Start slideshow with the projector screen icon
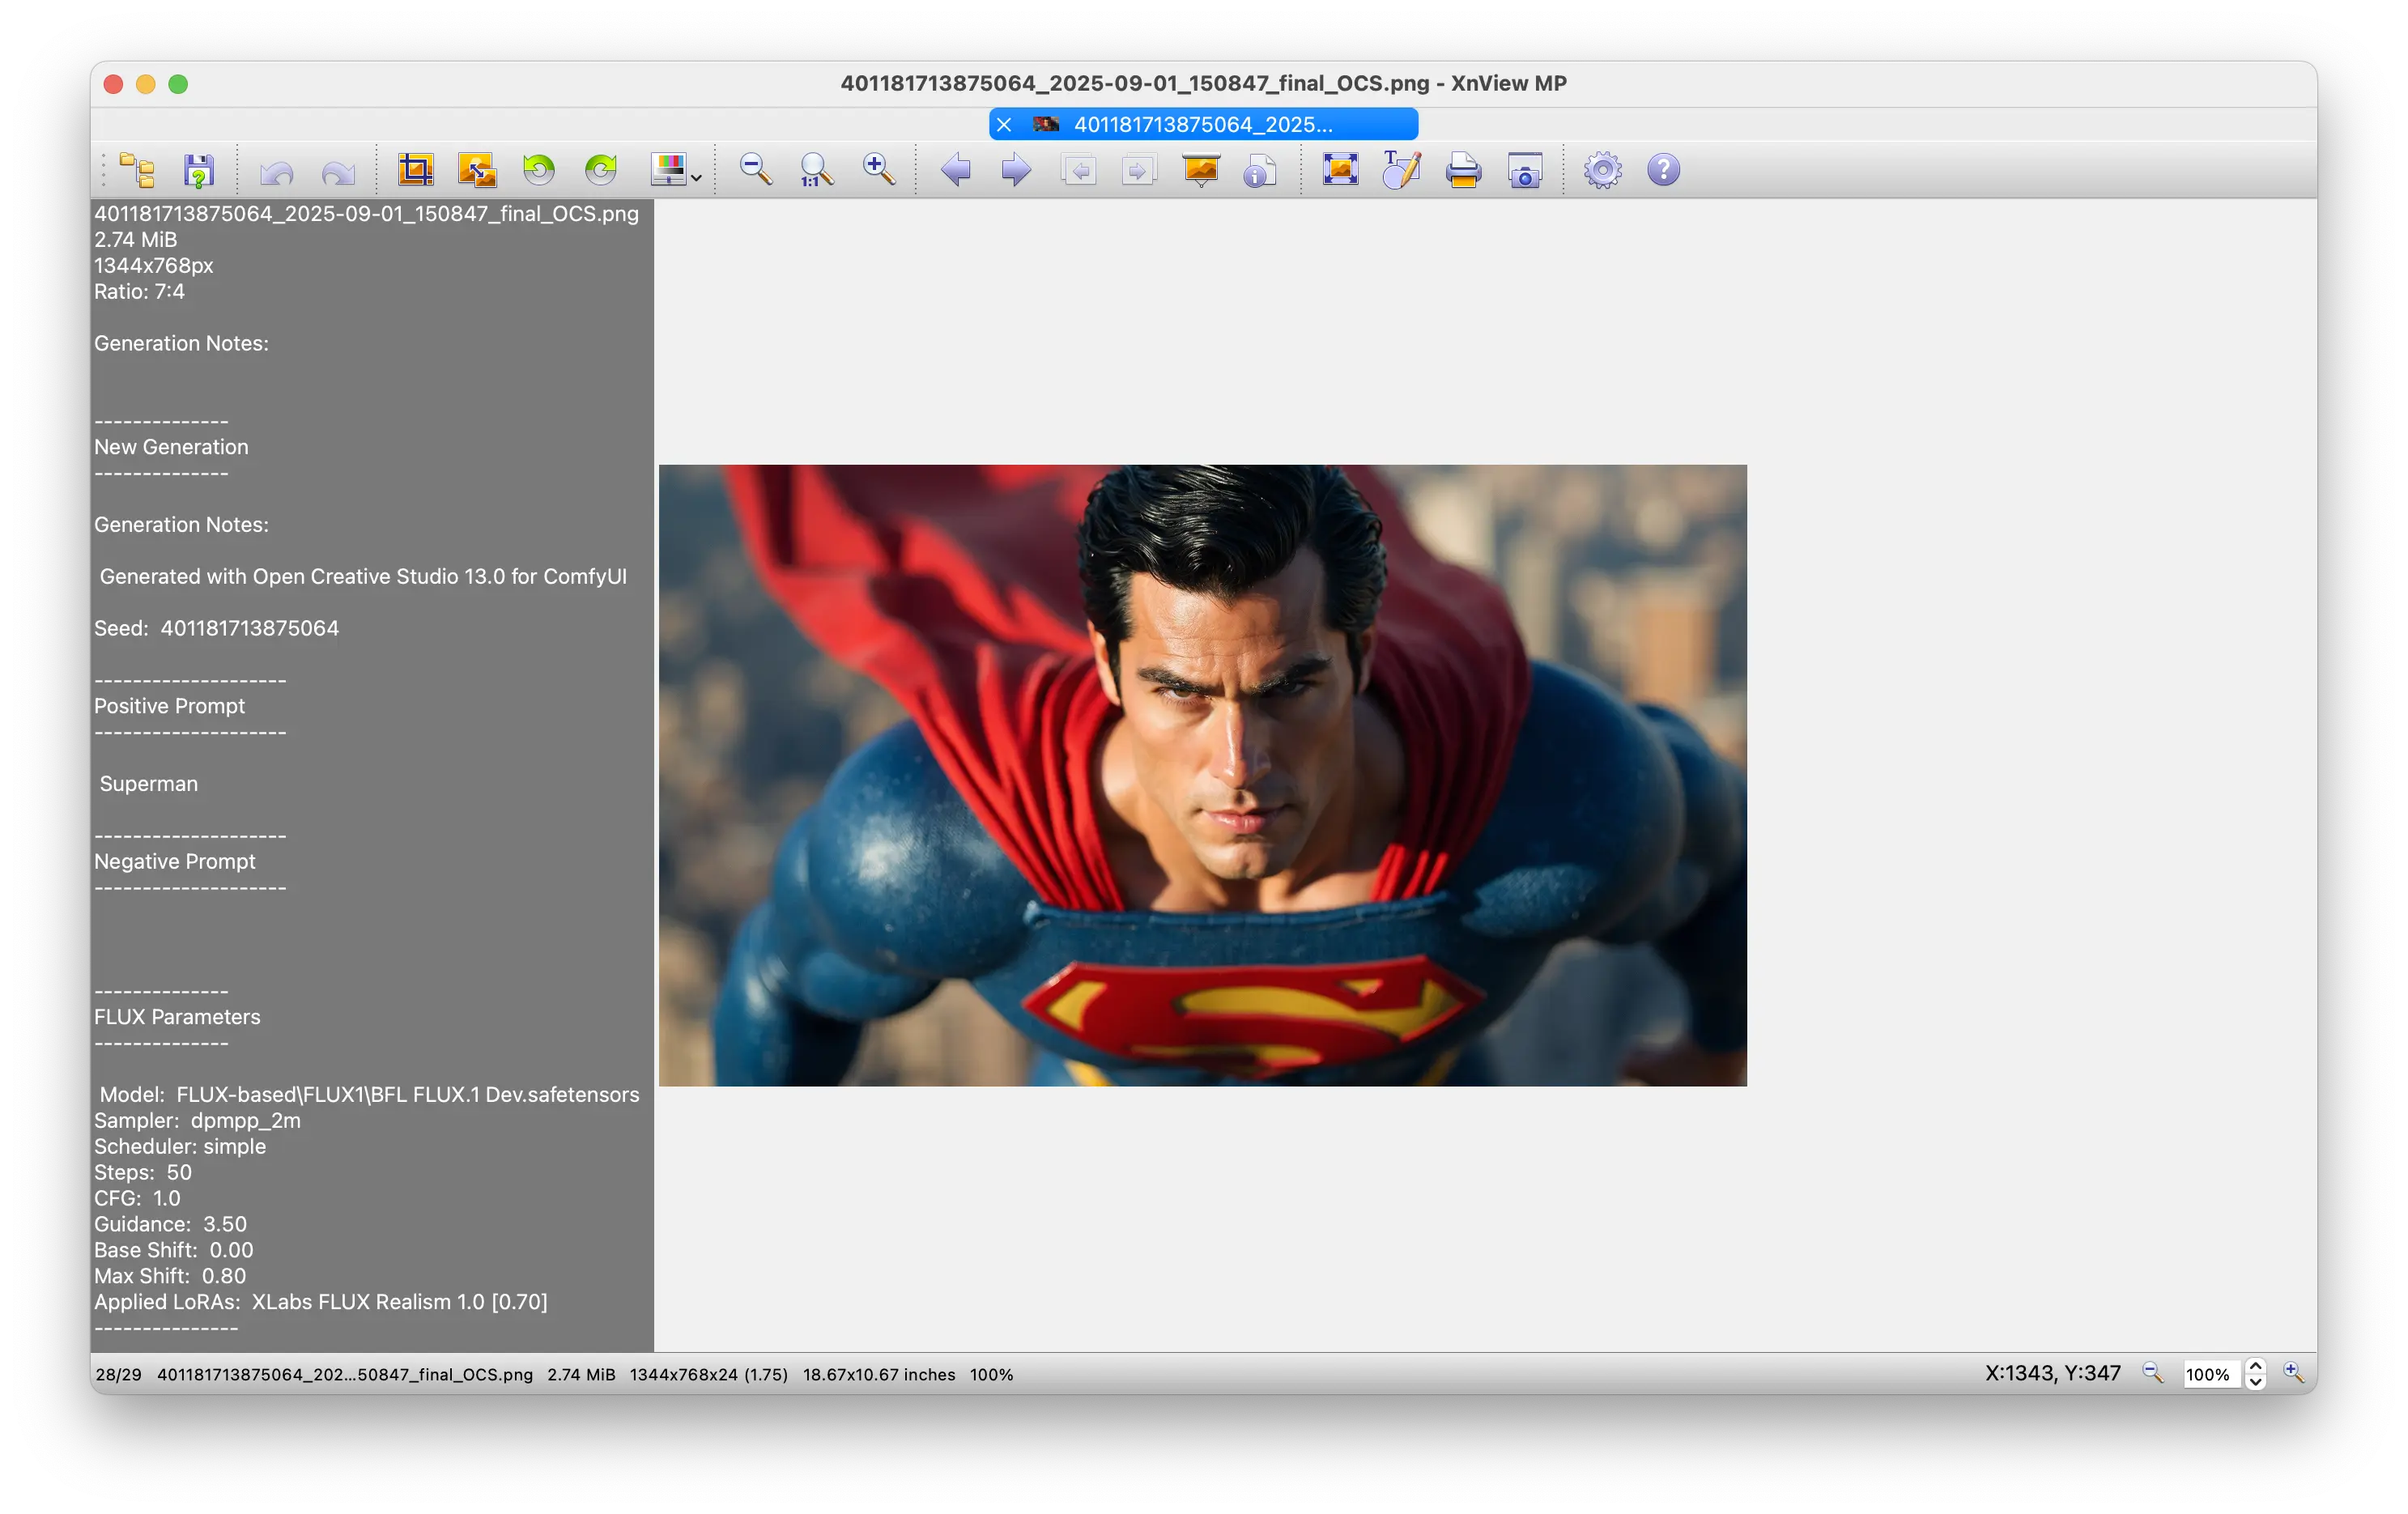The height and width of the screenshot is (1514, 2408). pyautogui.click(x=1200, y=170)
